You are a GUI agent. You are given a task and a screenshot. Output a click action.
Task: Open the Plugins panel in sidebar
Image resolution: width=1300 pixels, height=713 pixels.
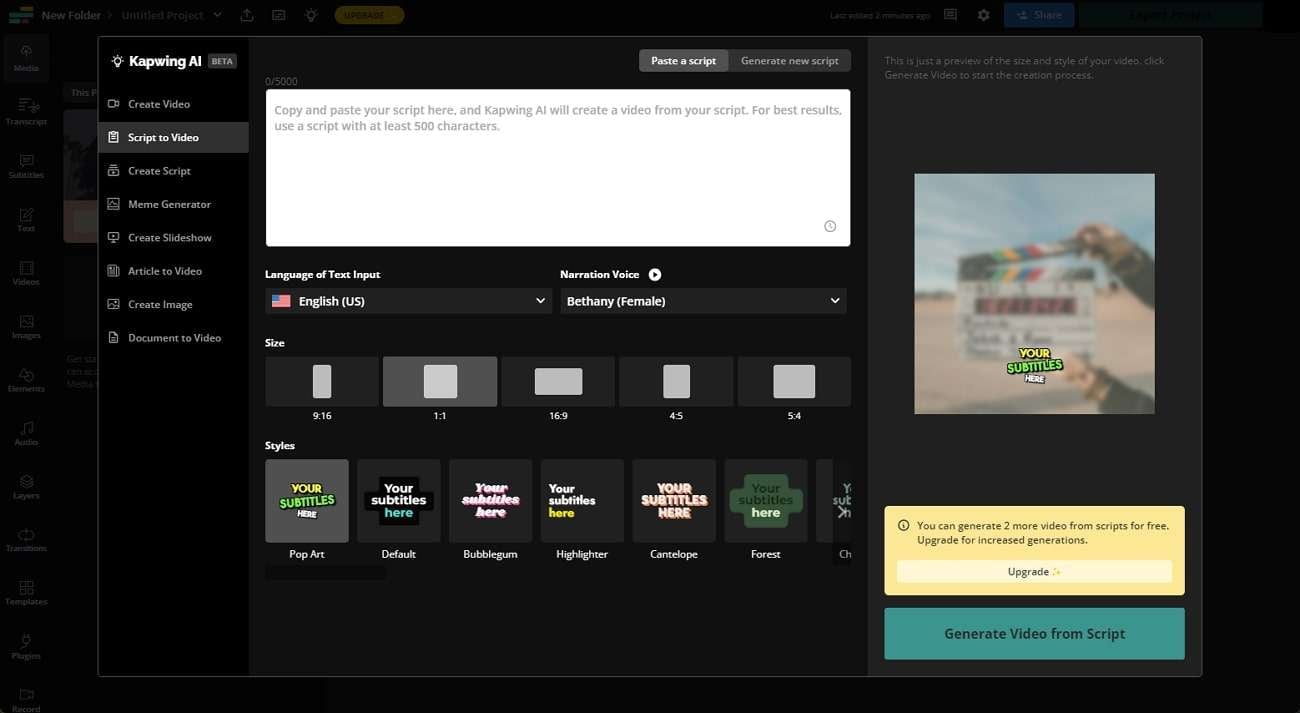[x=26, y=647]
